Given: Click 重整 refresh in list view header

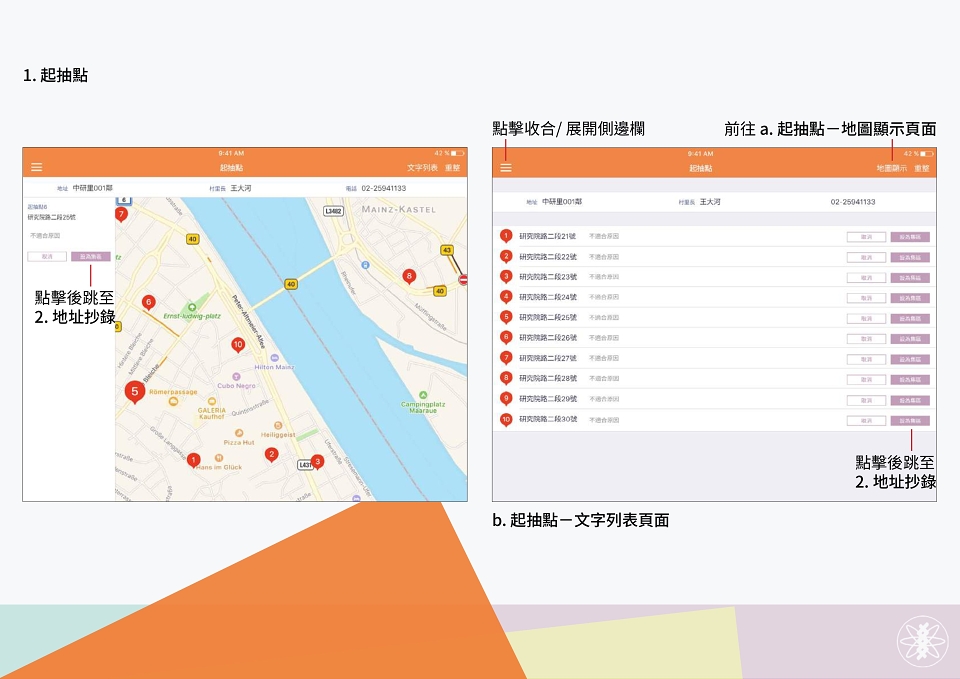Looking at the screenshot, I should [921, 168].
